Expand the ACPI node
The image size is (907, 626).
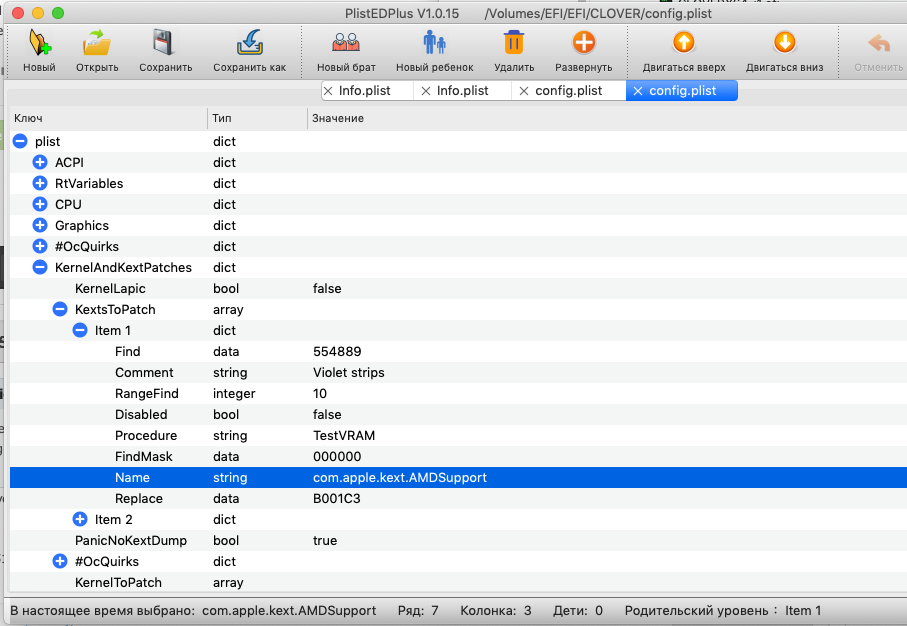point(40,162)
